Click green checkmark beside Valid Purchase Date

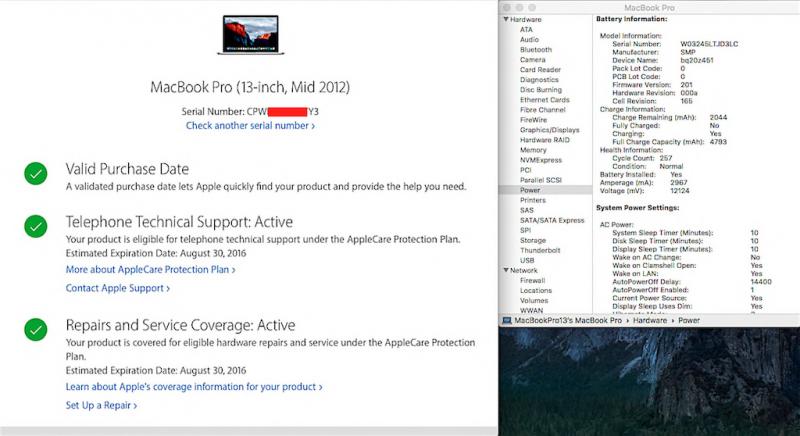tap(36, 173)
